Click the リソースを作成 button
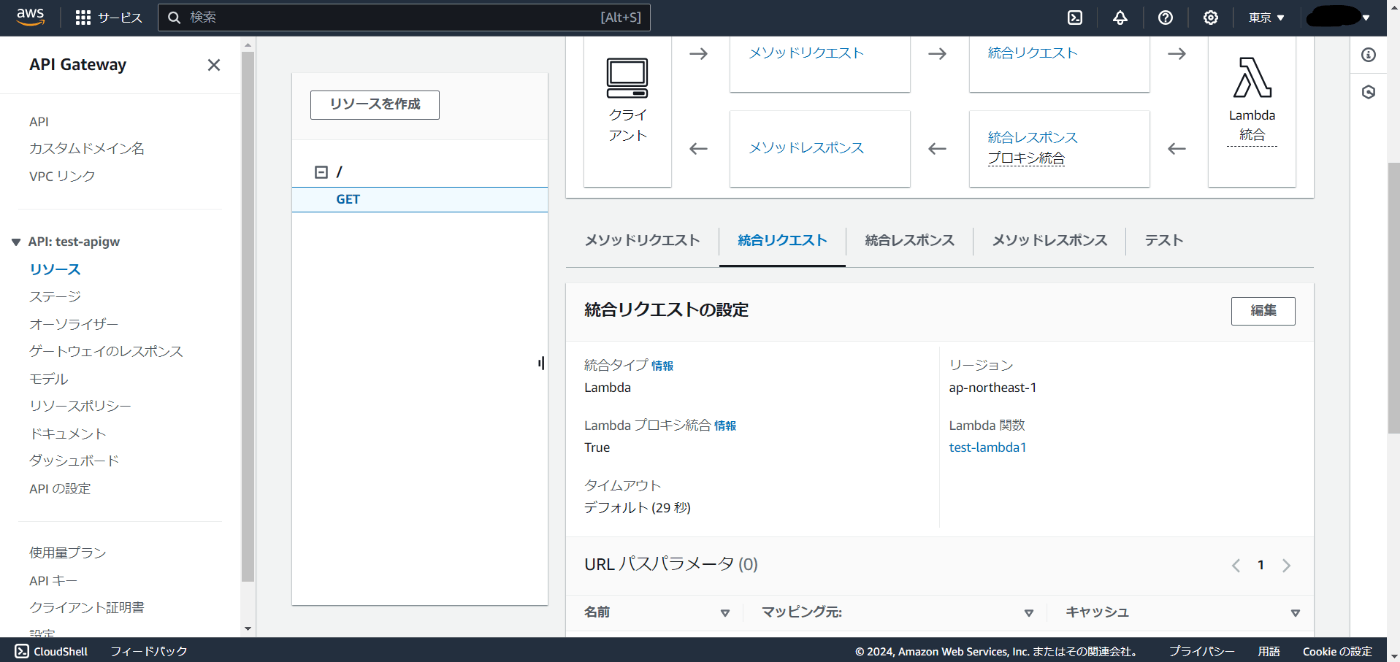The width and height of the screenshot is (1400, 662). (375, 105)
